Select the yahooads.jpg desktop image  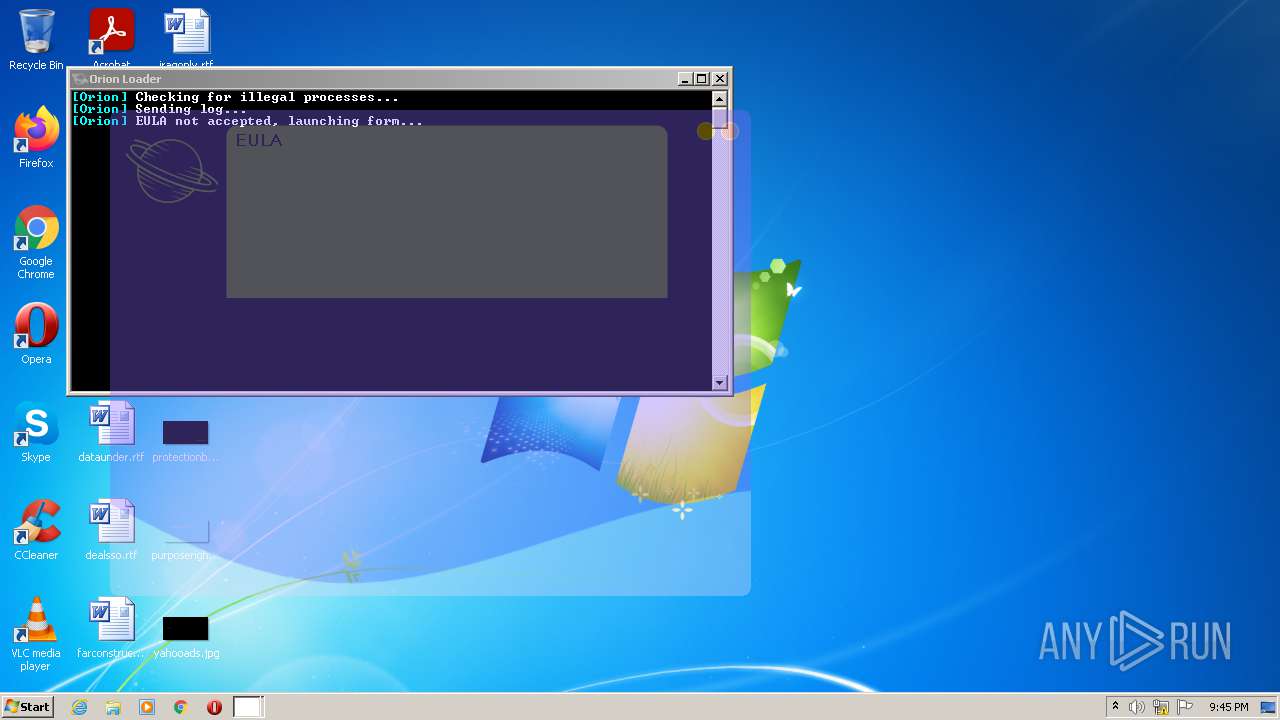point(186,636)
